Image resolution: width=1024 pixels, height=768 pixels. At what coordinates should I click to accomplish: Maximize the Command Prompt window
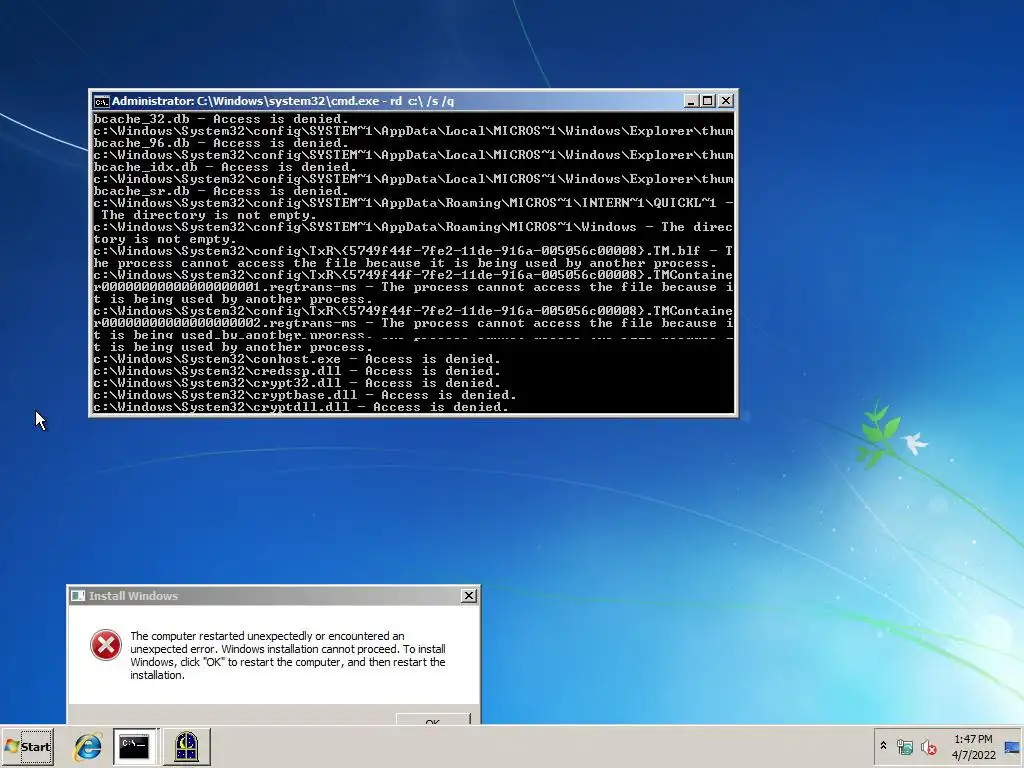[x=708, y=101]
